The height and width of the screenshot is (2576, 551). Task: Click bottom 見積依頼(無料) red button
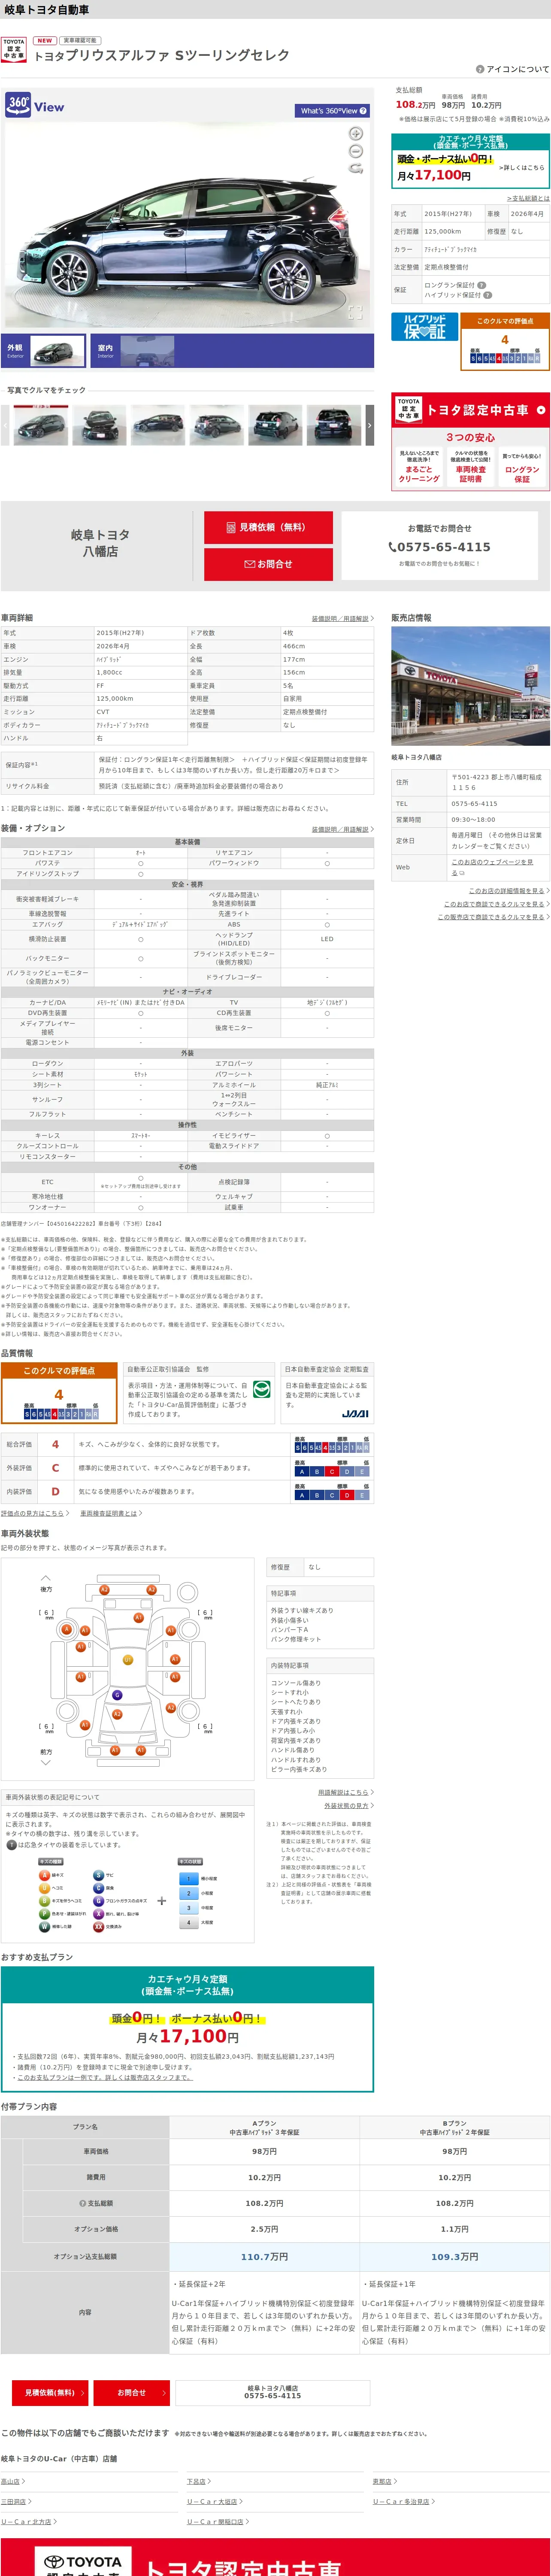[51, 2393]
